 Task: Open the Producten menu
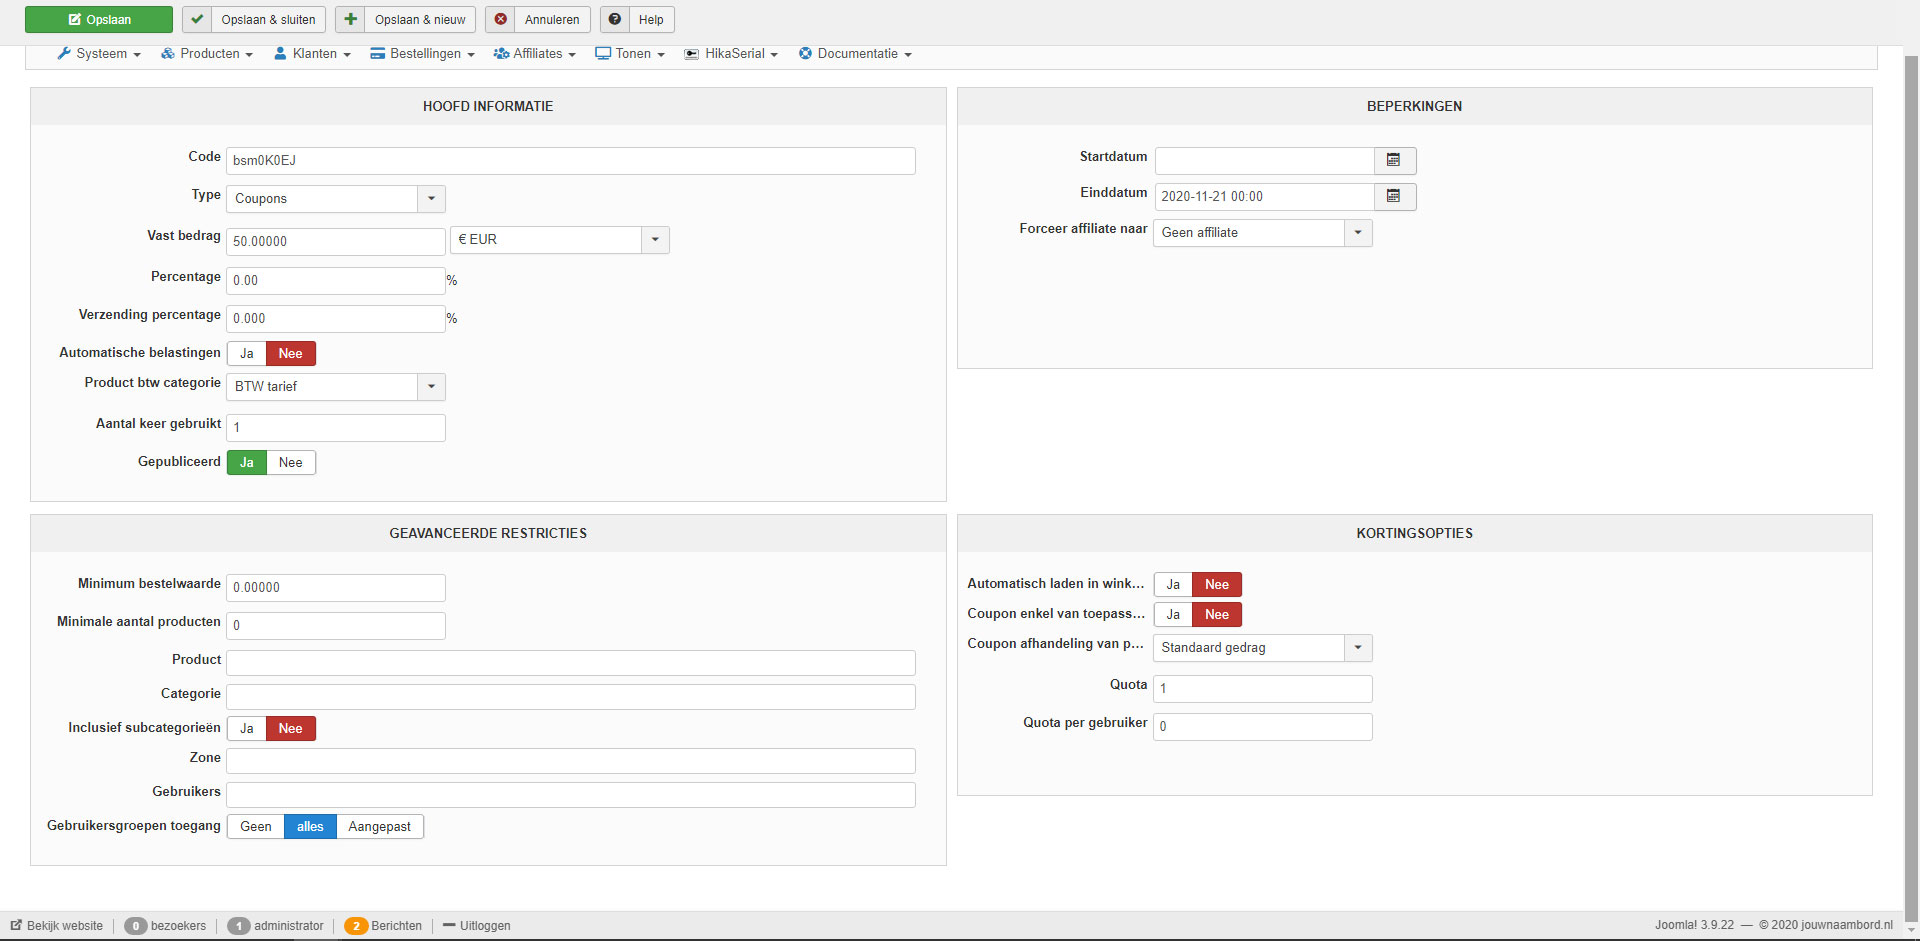pyautogui.click(x=207, y=53)
